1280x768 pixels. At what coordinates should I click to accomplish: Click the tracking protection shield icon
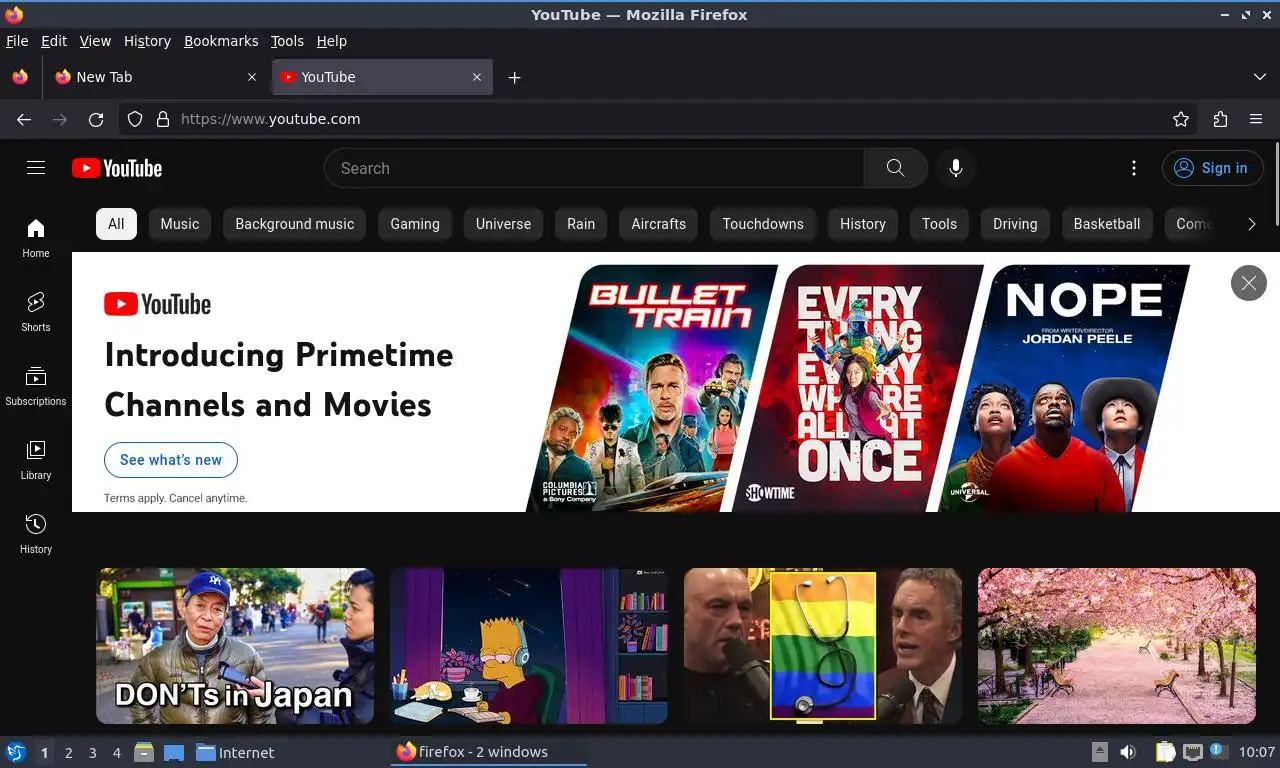coord(135,119)
